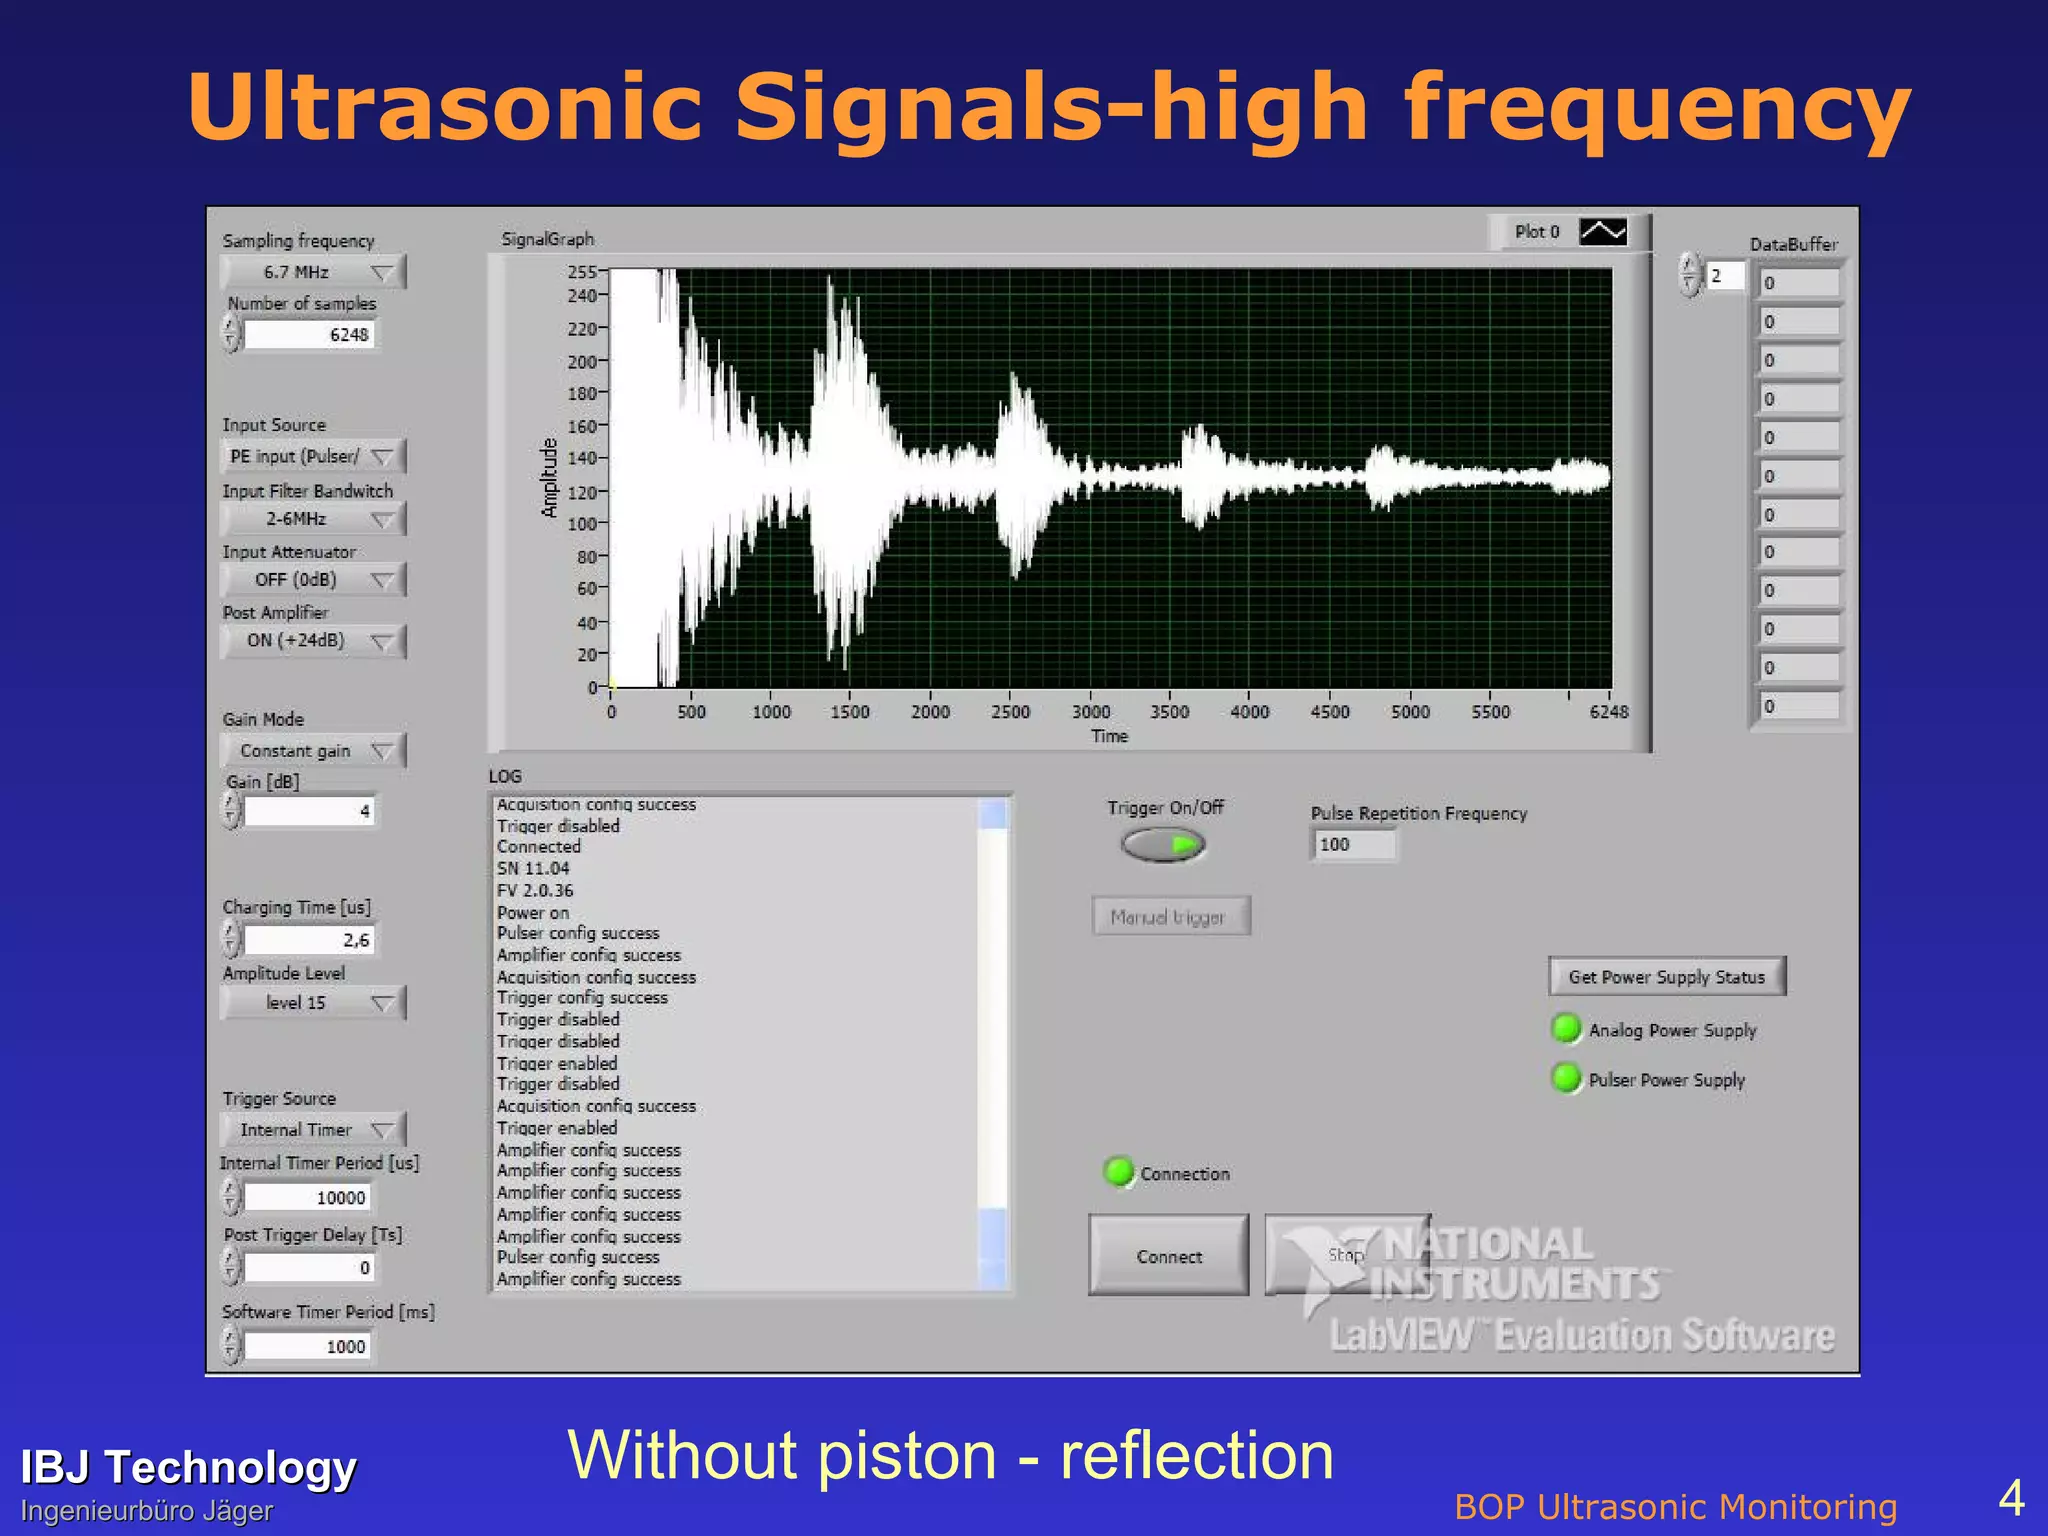Click the Stop button
This screenshot has width=2048, height=1536.
pyautogui.click(x=1347, y=1255)
